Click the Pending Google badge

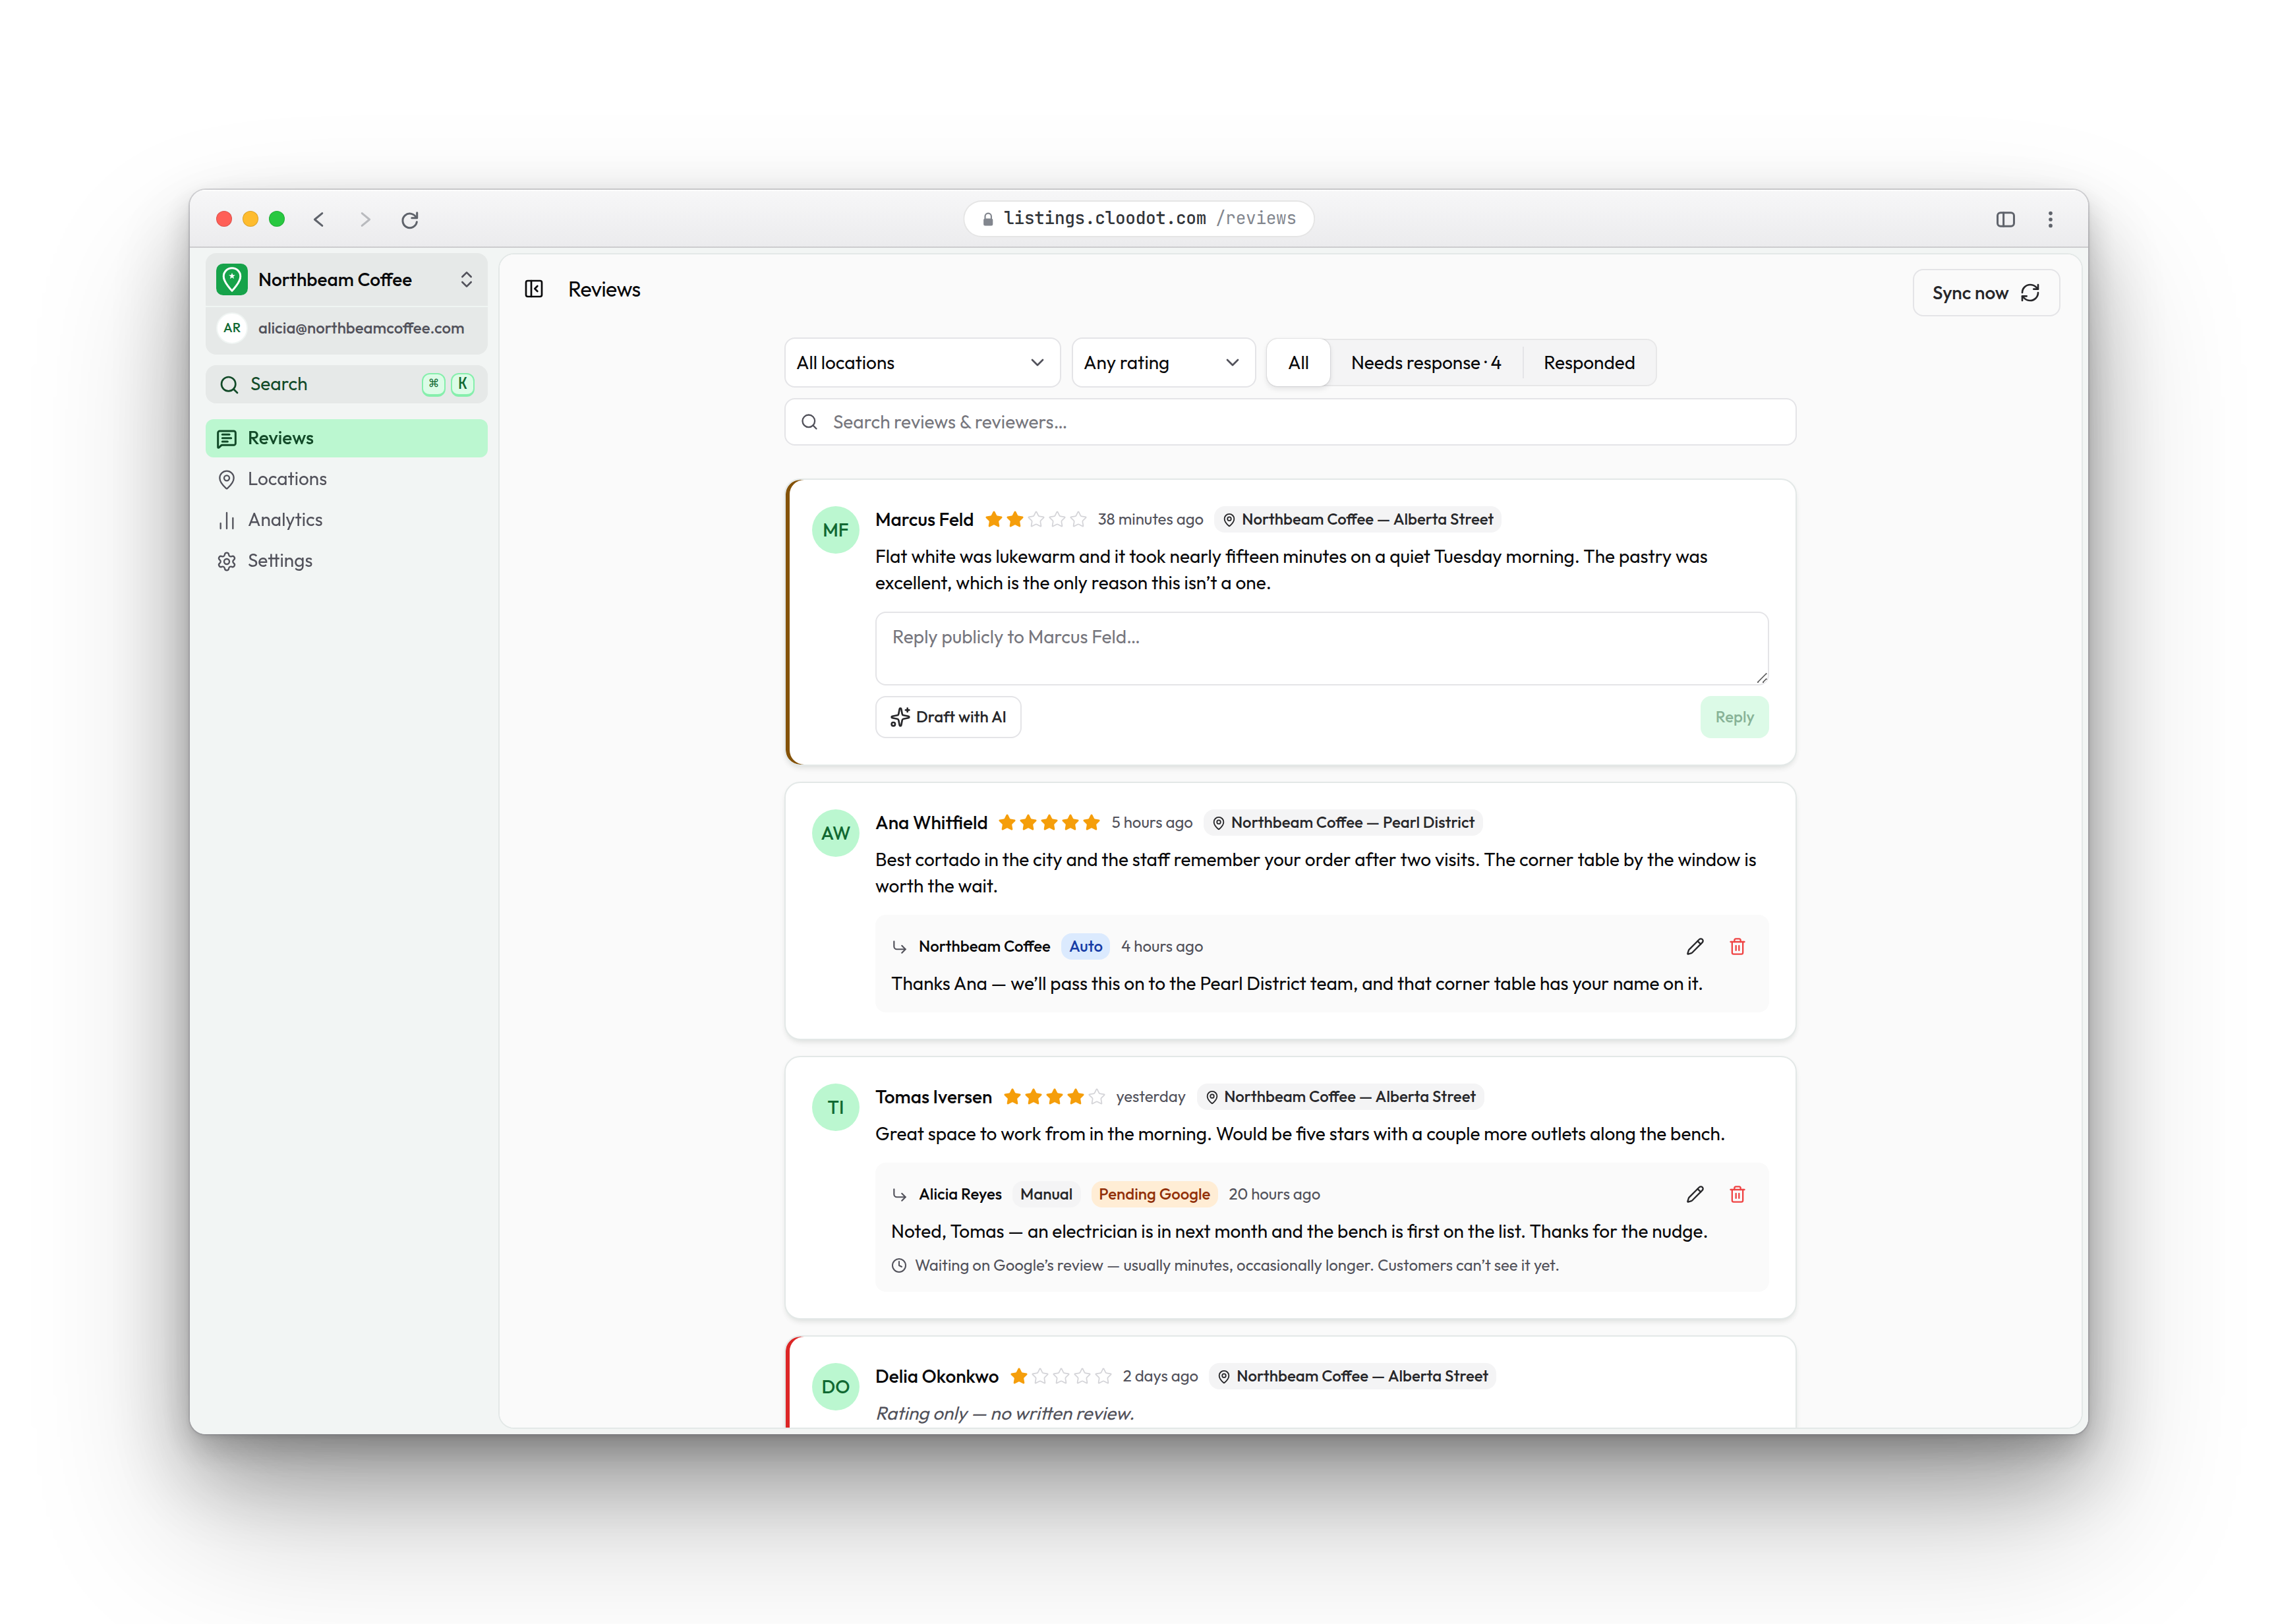[x=1153, y=1194]
